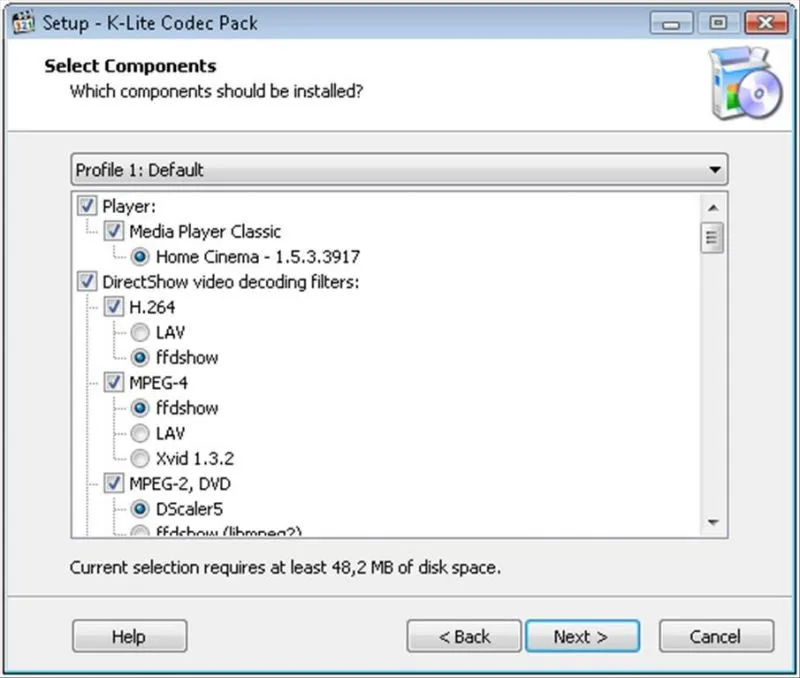The image size is (800, 678).
Task: Click the 'Media Player Classic' label
Action: click(205, 232)
